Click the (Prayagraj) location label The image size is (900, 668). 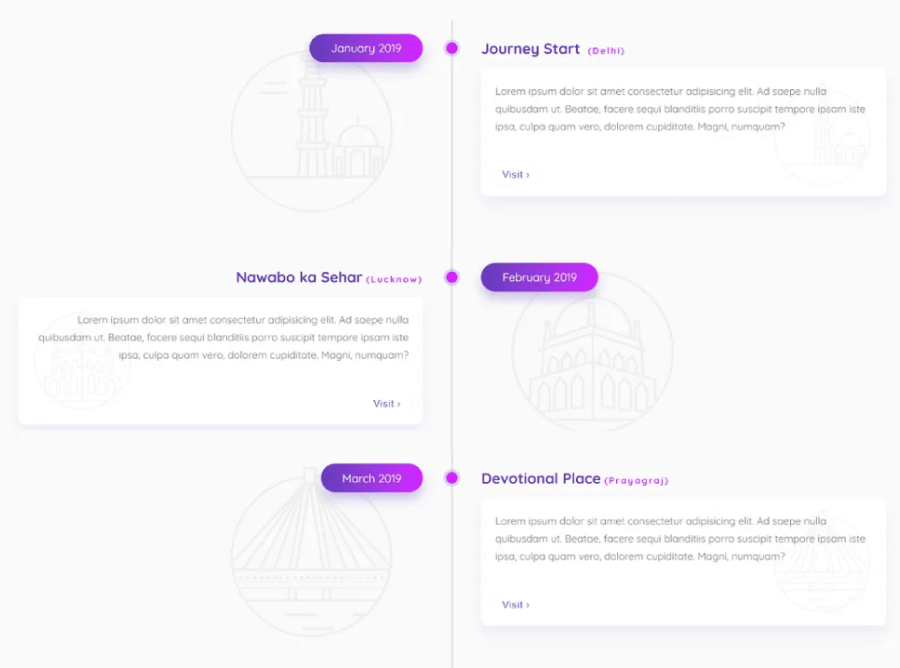tap(637, 480)
